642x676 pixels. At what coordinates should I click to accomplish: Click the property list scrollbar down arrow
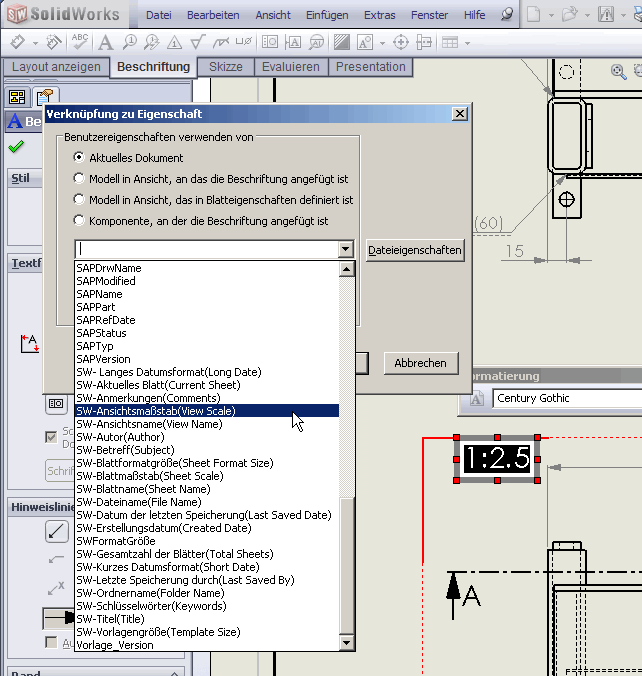click(x=347, y=640)
